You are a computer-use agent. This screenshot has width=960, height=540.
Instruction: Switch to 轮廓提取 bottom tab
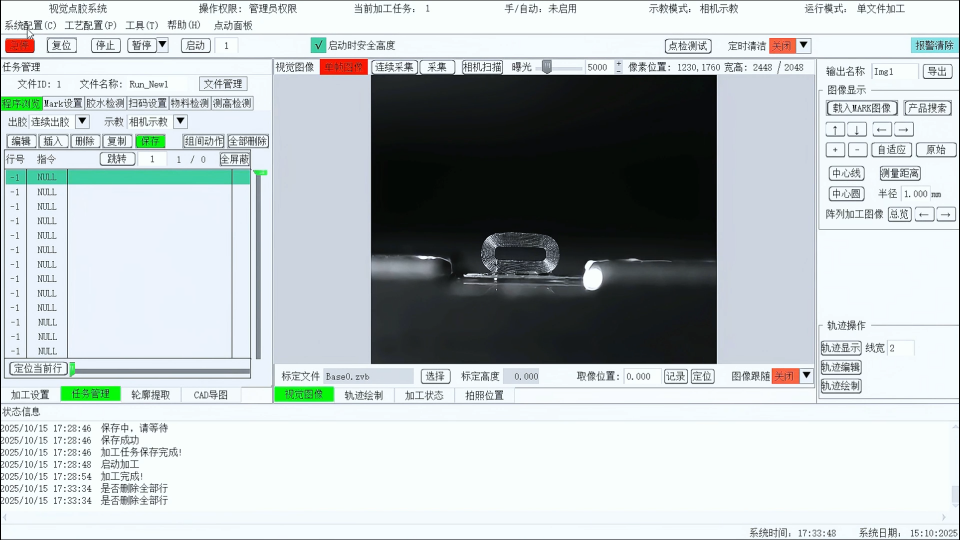tap(151, 395)
